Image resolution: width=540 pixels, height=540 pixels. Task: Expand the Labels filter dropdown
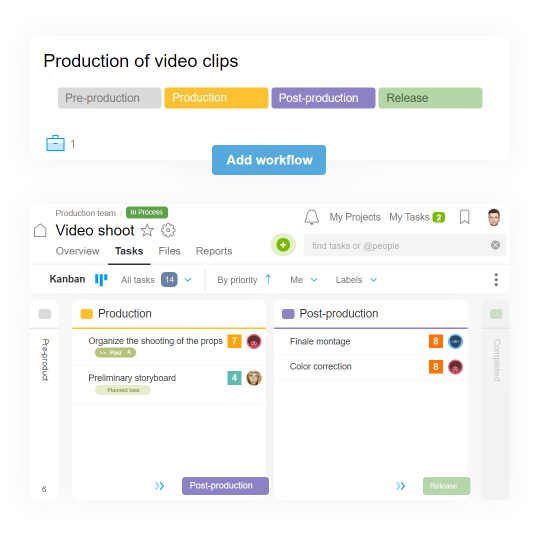pos(374,280)
